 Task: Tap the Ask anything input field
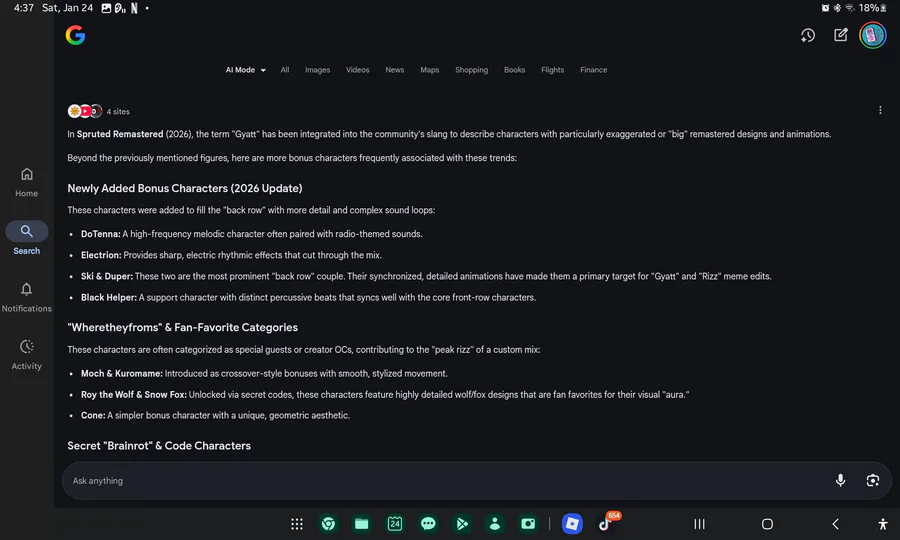[x=440, y=481]
